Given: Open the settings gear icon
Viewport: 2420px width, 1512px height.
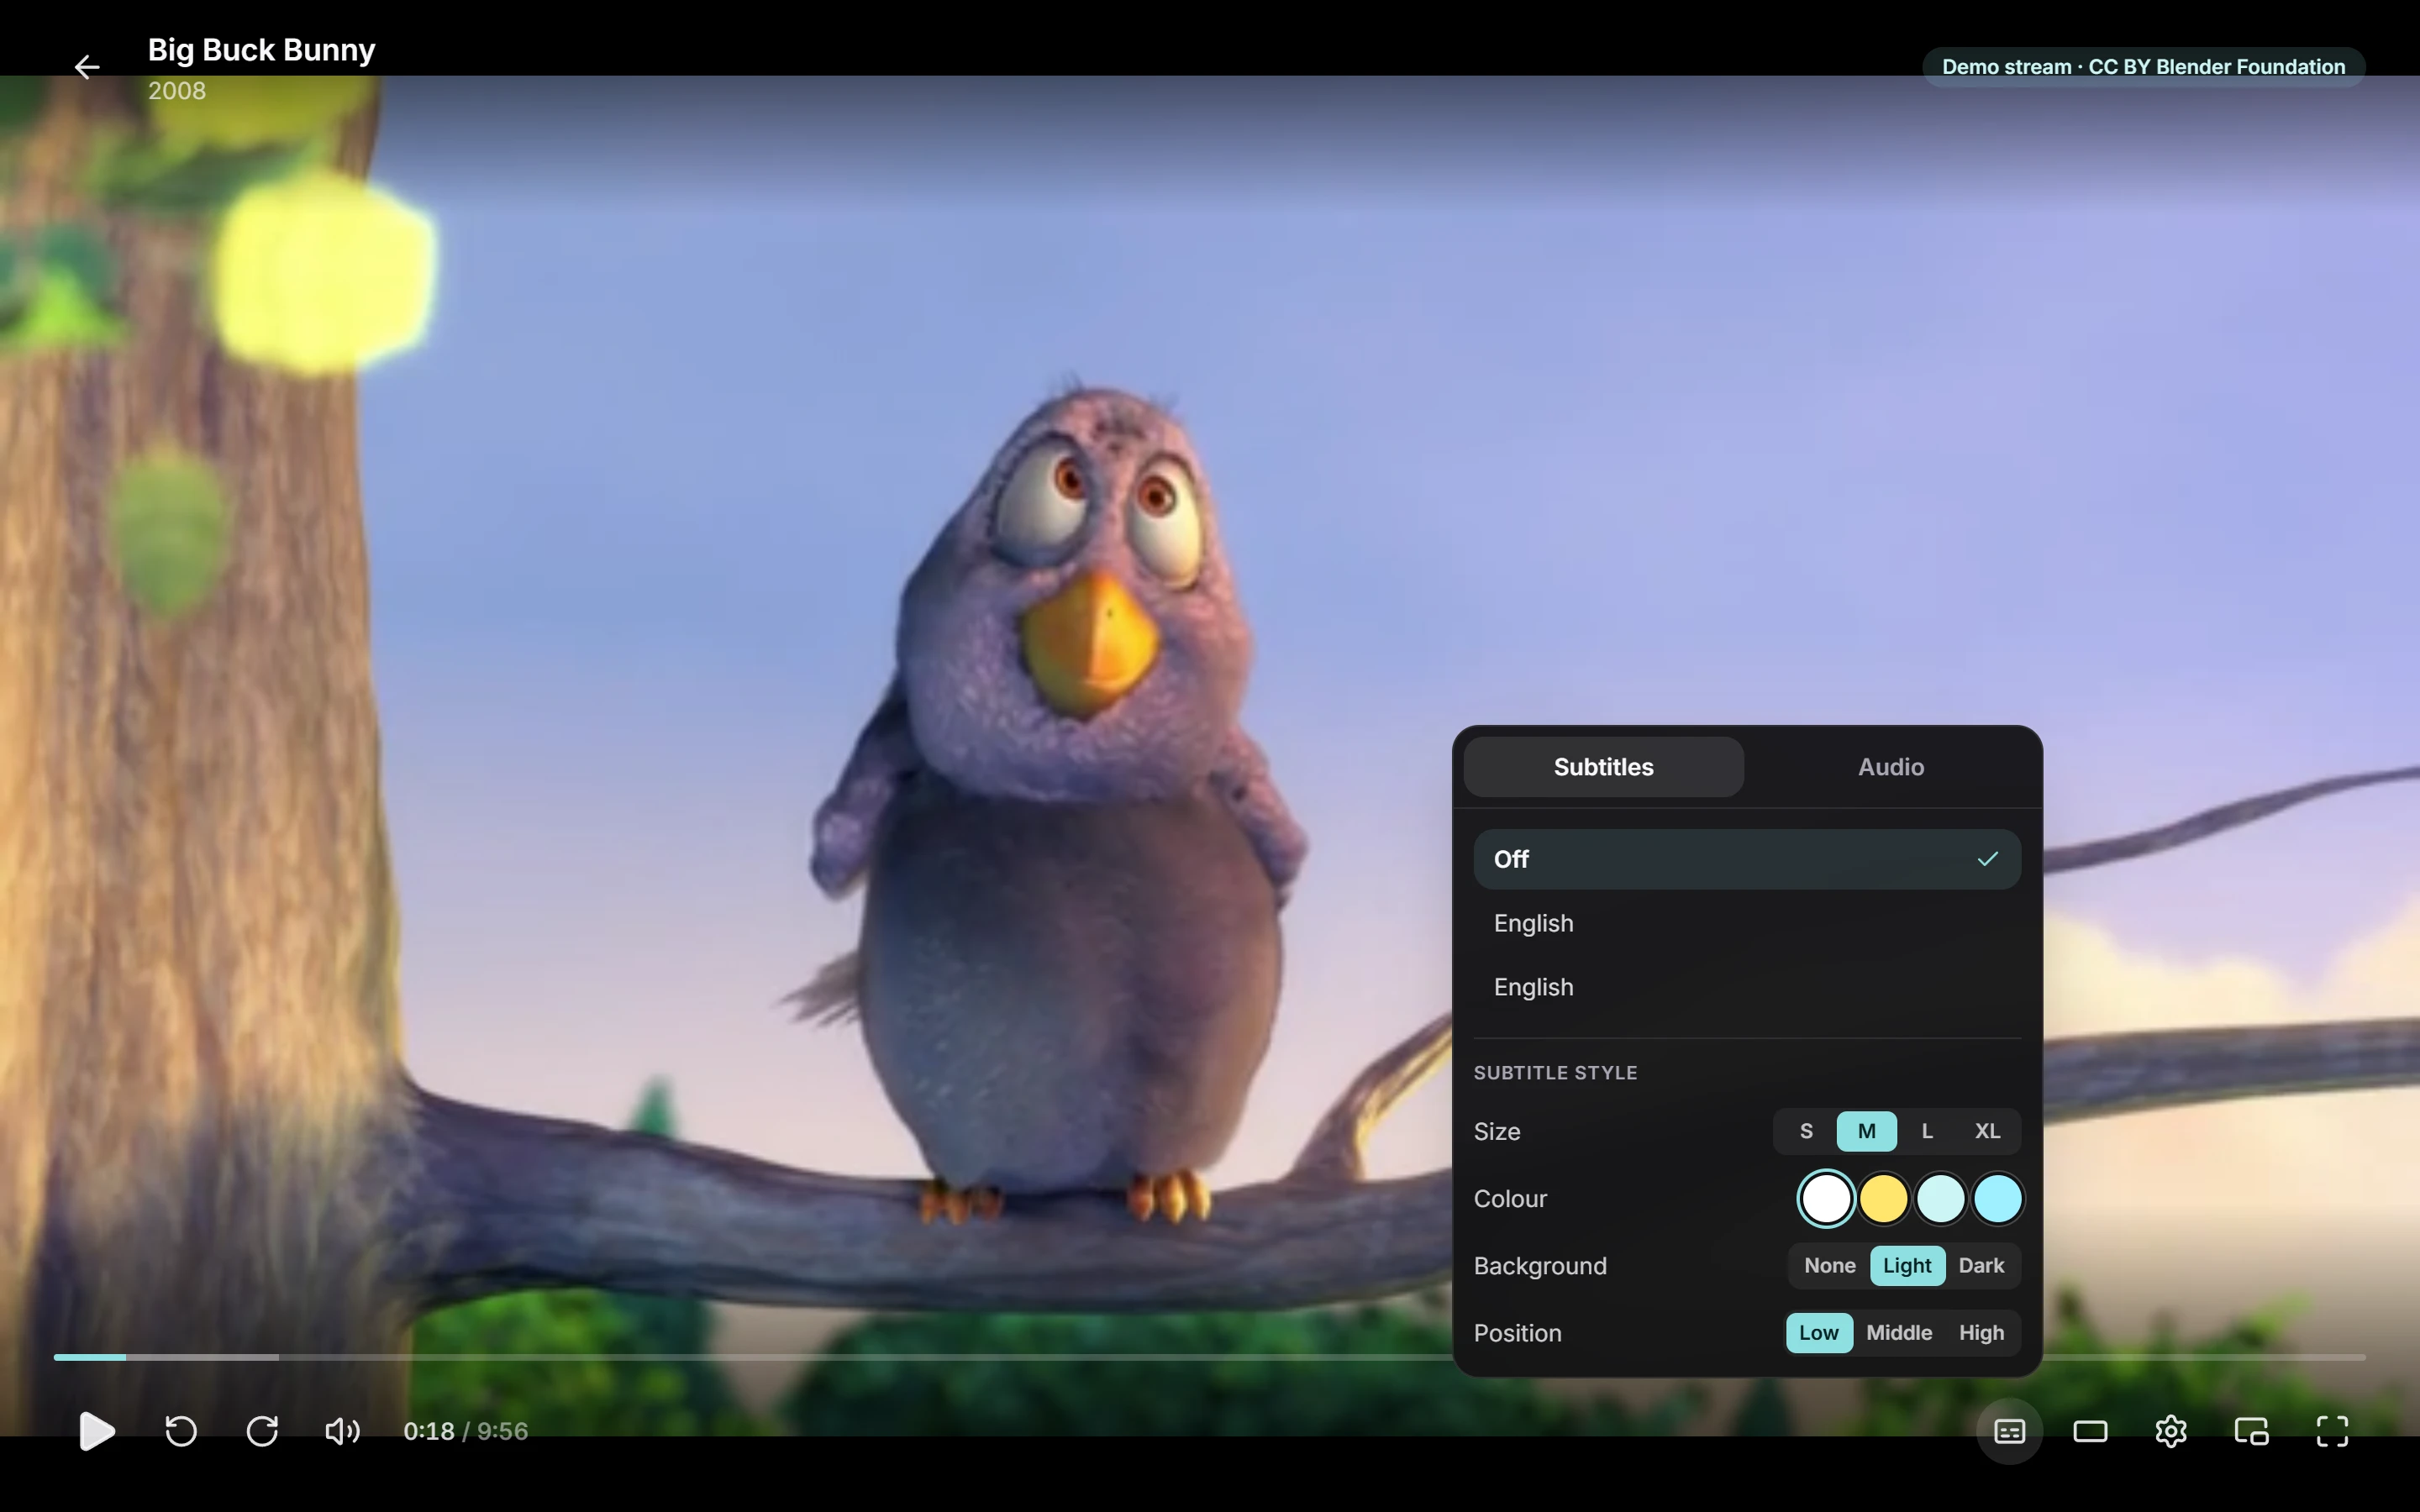Looking at the screenshot, I should [2171, 1431].
